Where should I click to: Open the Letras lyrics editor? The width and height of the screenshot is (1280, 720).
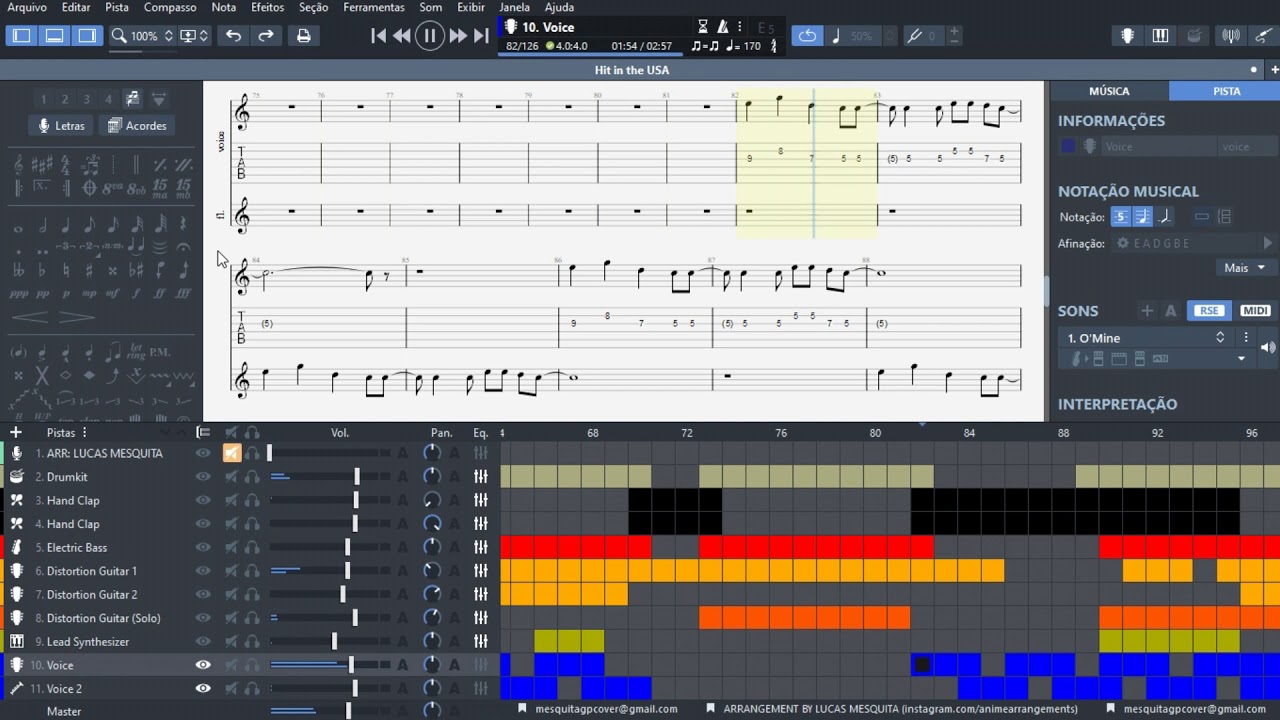61,126
